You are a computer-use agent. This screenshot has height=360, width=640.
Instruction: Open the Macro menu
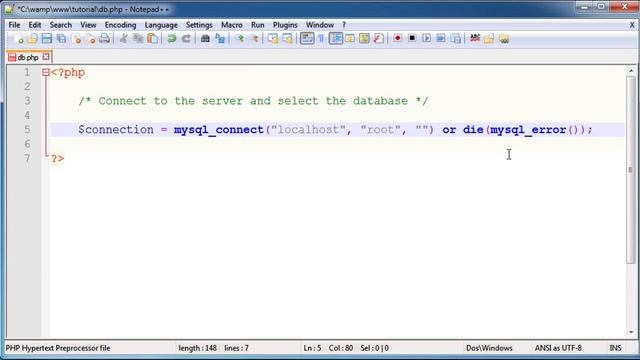pyautogui.click(x=232, y=25)
